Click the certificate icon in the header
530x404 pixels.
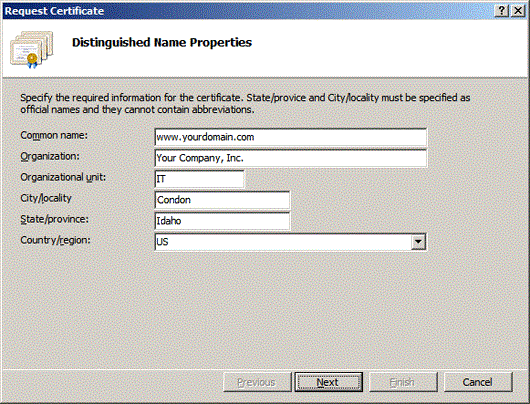tap(31, 49)
